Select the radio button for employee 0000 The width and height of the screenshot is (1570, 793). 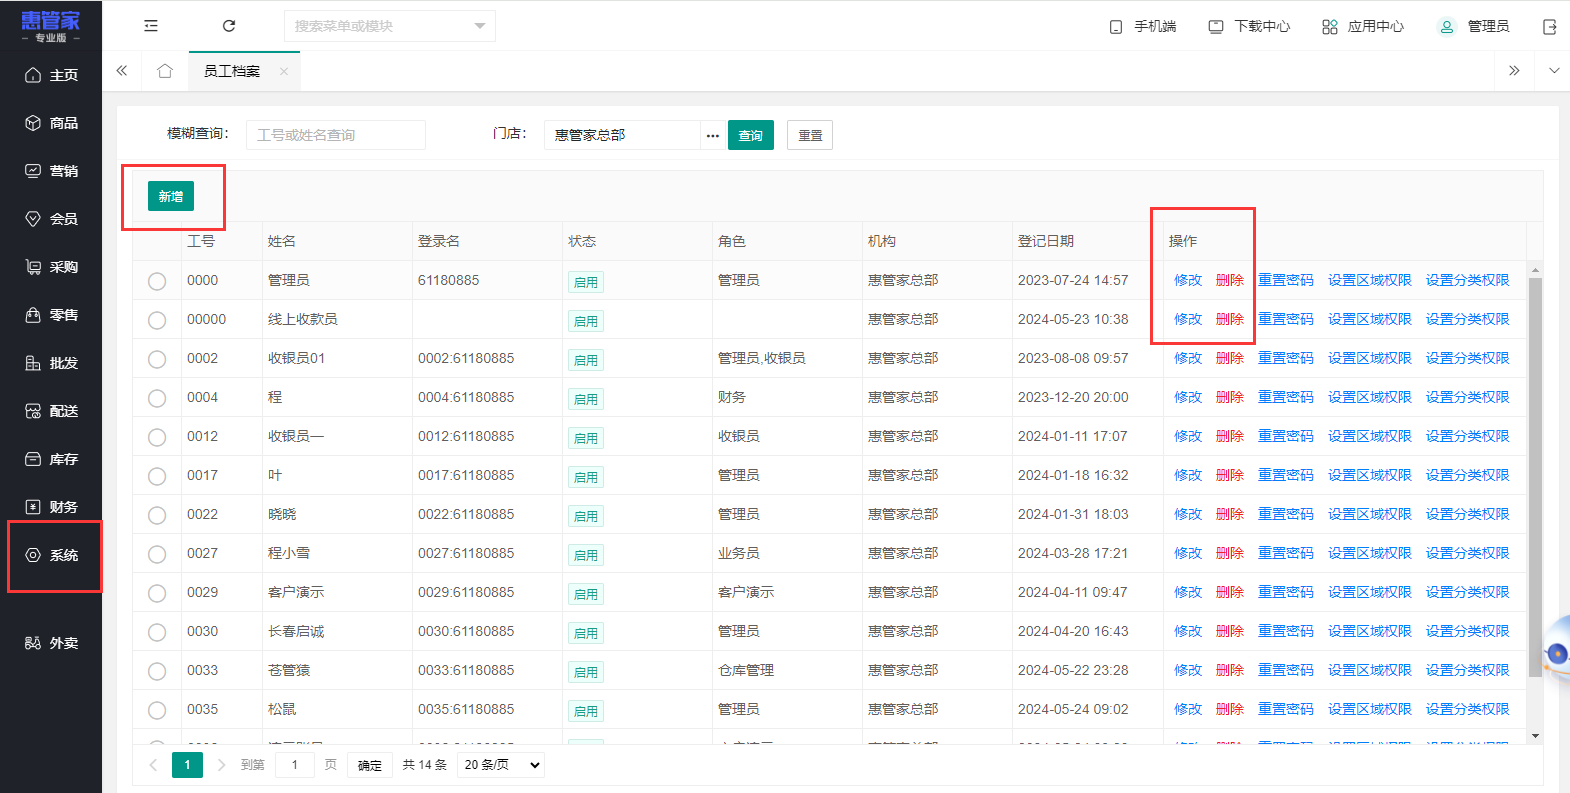157,281
